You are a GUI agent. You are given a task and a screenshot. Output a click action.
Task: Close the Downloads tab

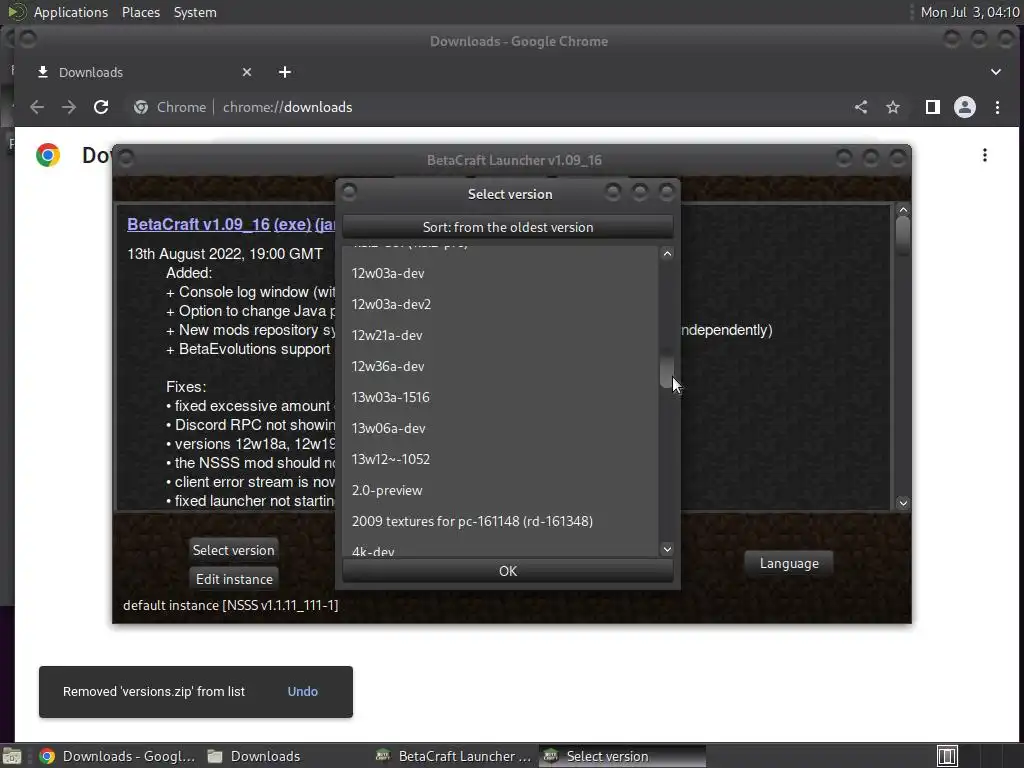click(247, 72)
